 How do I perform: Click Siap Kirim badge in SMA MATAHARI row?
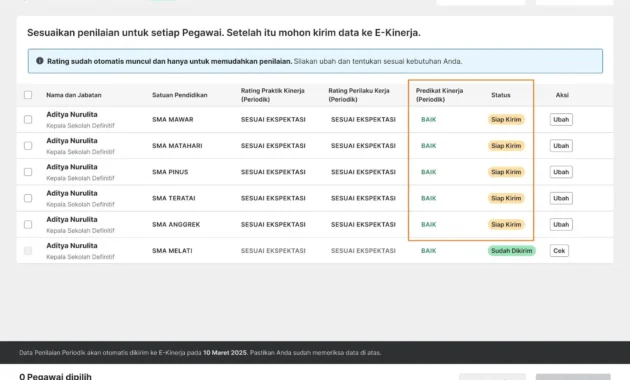[x=506, y=146]
